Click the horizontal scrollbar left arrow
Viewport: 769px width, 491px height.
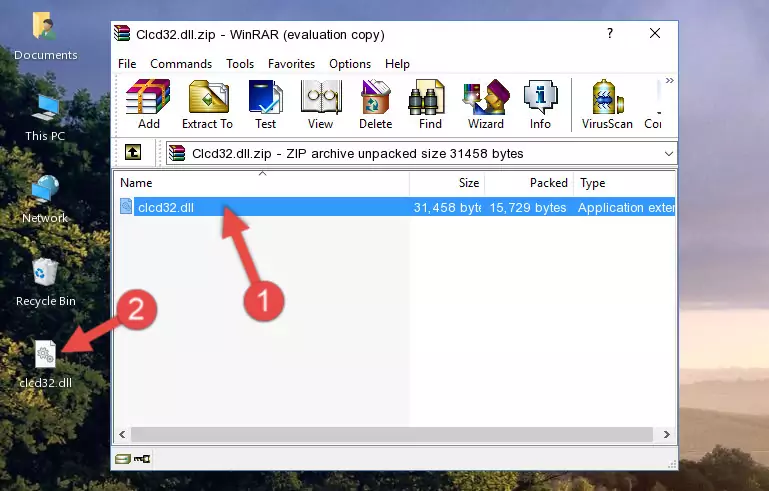click(x=122, y=434)
